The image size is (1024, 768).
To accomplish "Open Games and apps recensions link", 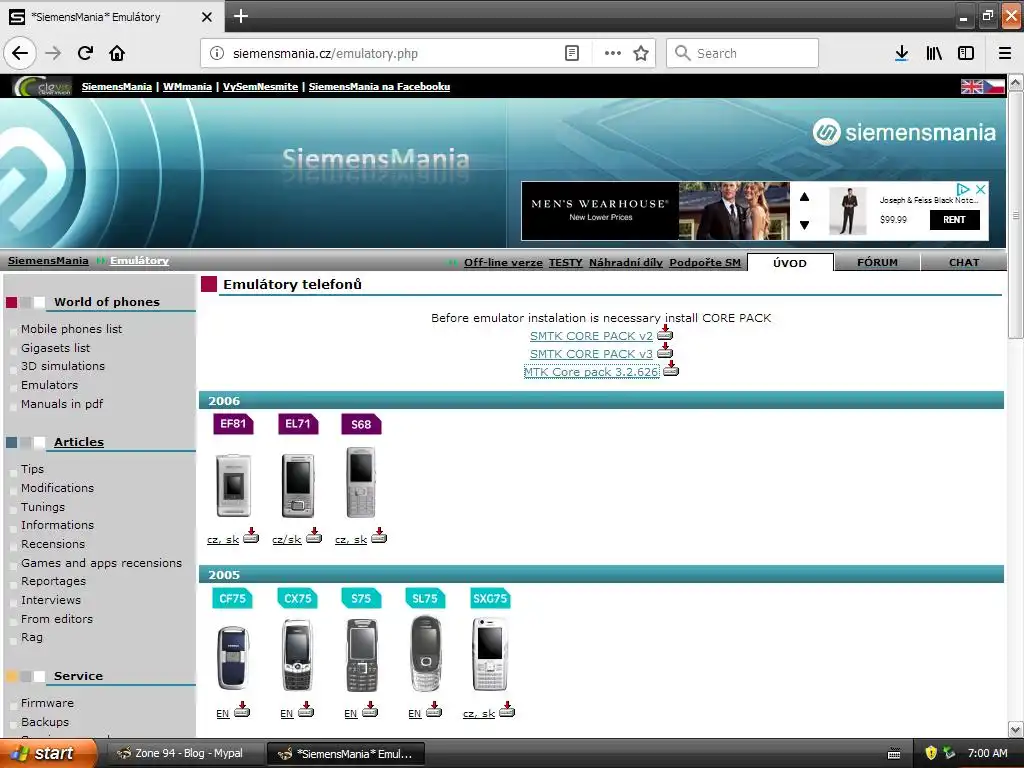I will point(101,563).
